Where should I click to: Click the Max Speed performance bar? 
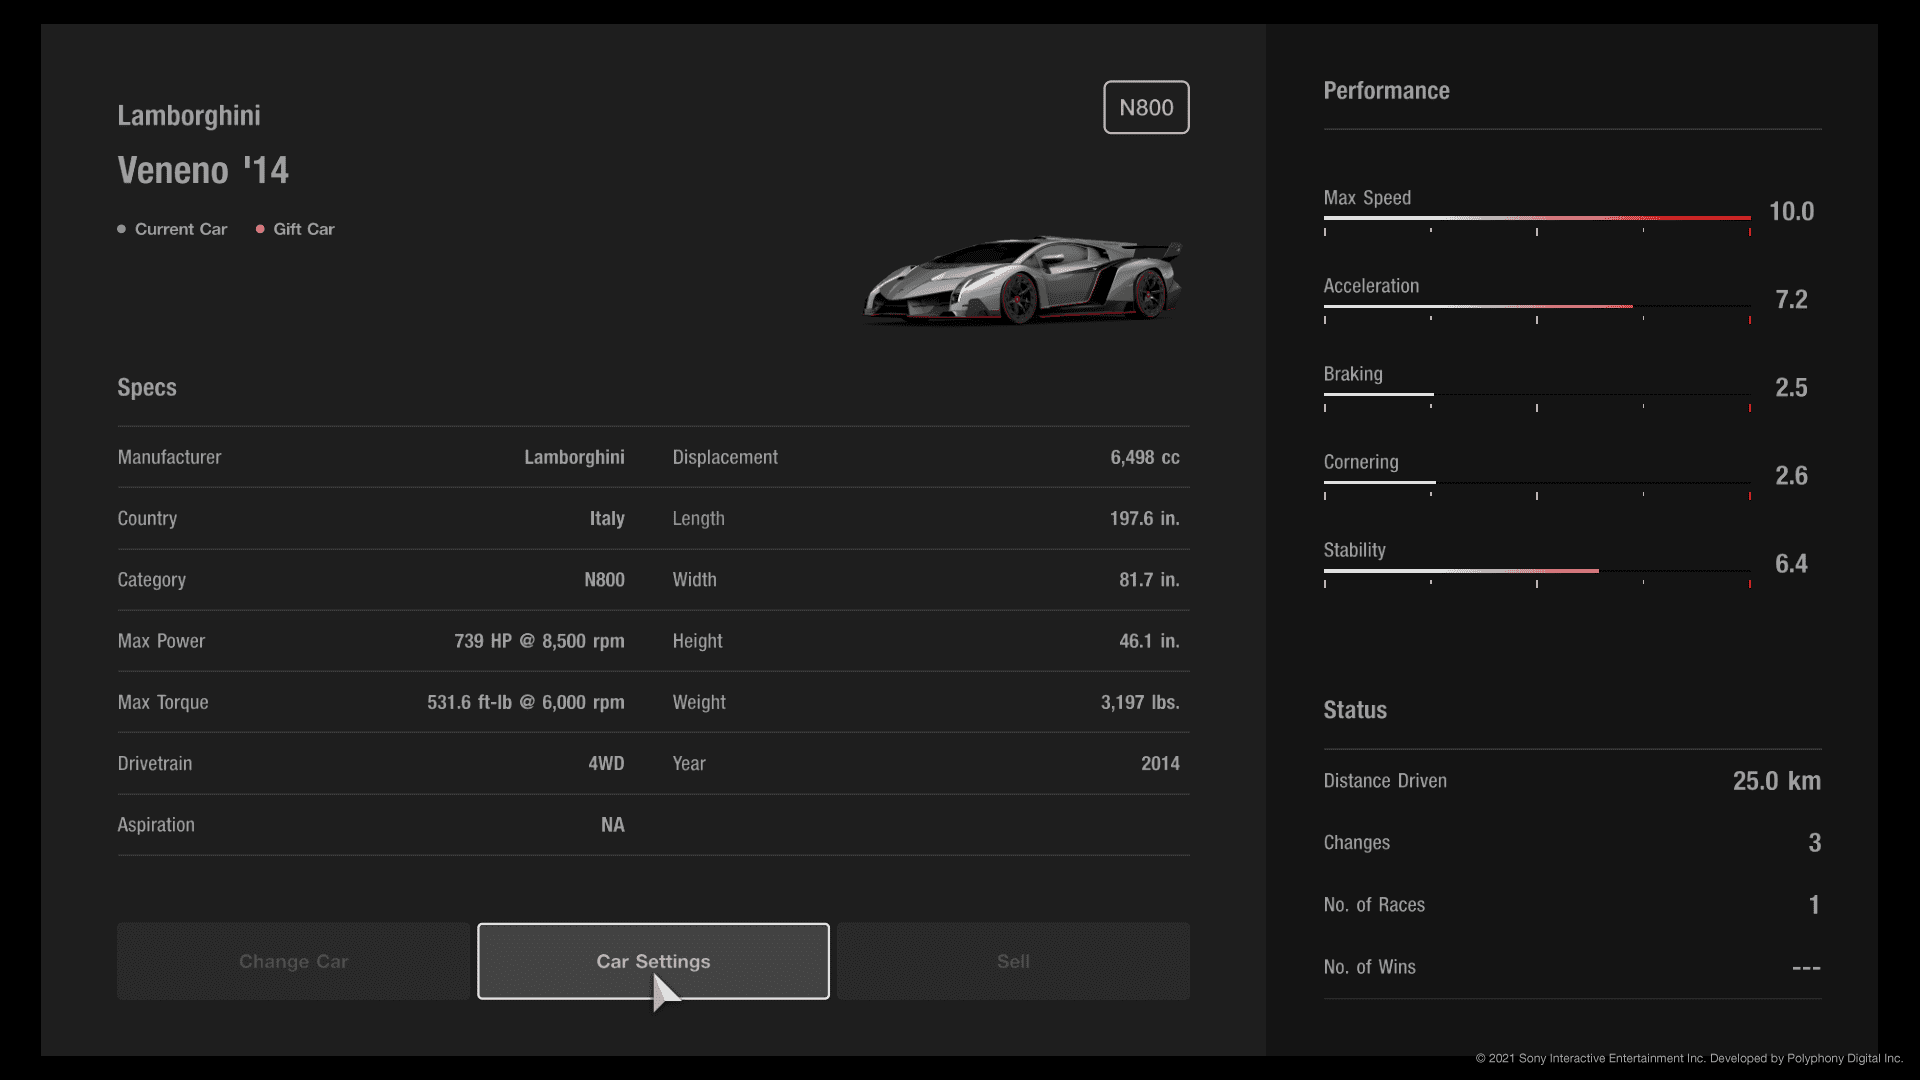[1537, 218]
